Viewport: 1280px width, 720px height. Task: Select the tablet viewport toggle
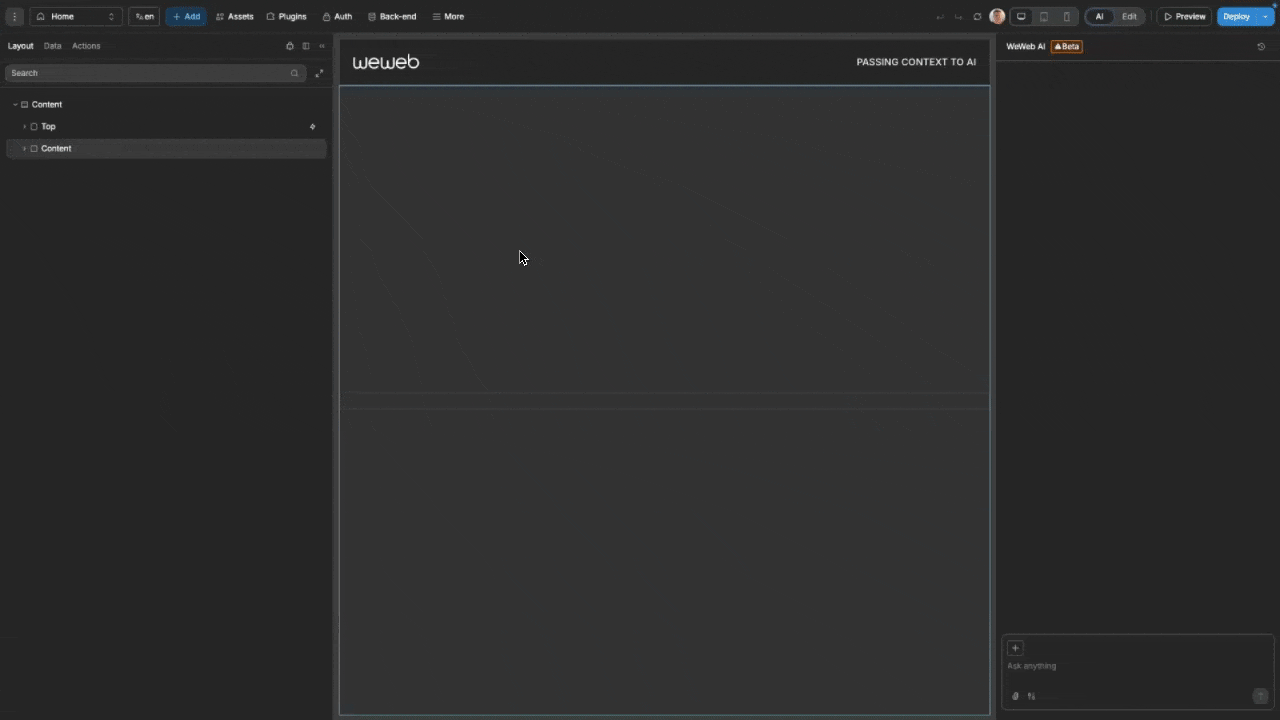click(1043, 16)
